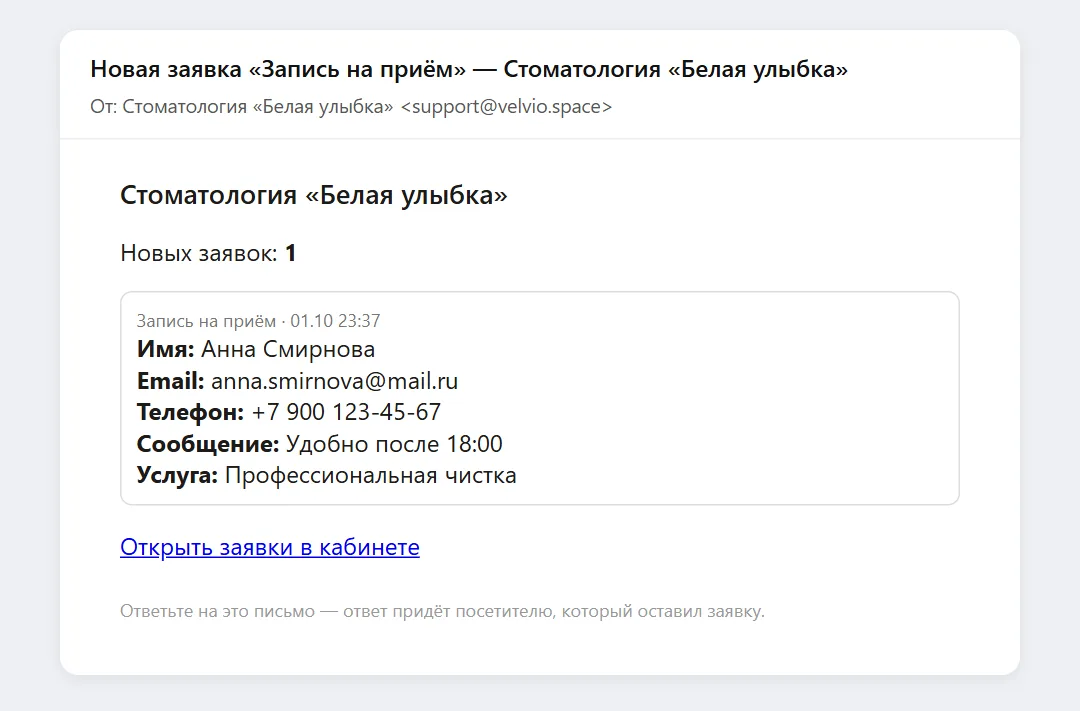Viewport: 1080px width, 711px height.
Task: Click the «Услуга:» field label
Action: 177,475
